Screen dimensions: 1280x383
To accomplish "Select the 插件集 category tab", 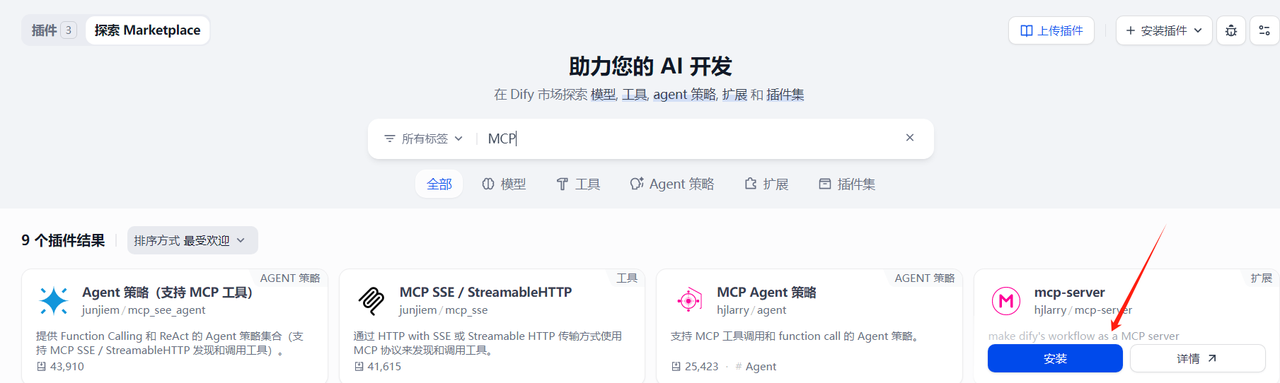I will 847,184.
